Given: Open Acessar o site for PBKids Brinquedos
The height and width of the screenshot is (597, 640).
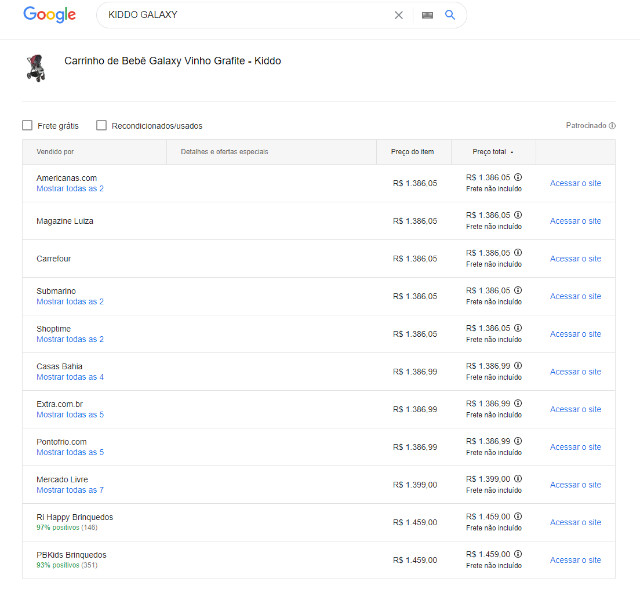Looking at the screenshot, I should (x=576, y=560).
